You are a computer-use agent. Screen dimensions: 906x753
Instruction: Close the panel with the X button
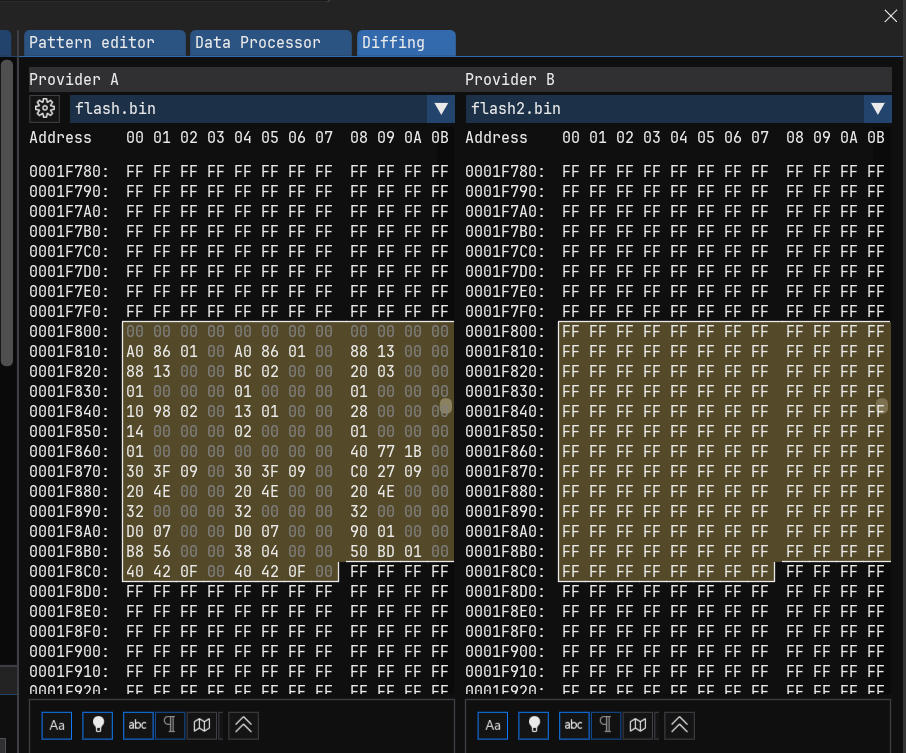click(890, 16)
